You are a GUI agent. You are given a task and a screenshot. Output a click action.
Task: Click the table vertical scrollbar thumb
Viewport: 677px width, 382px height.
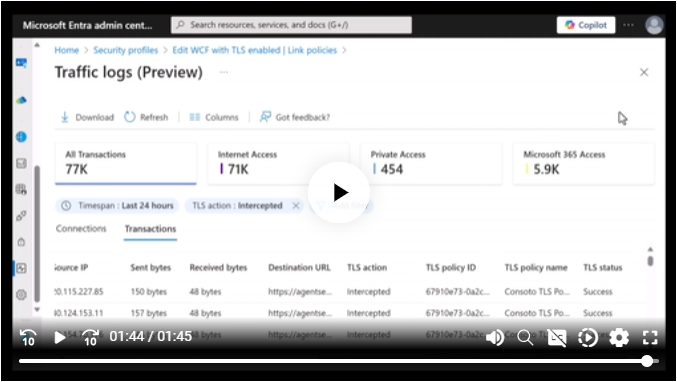pyautogui.click(x=650, y=261)
